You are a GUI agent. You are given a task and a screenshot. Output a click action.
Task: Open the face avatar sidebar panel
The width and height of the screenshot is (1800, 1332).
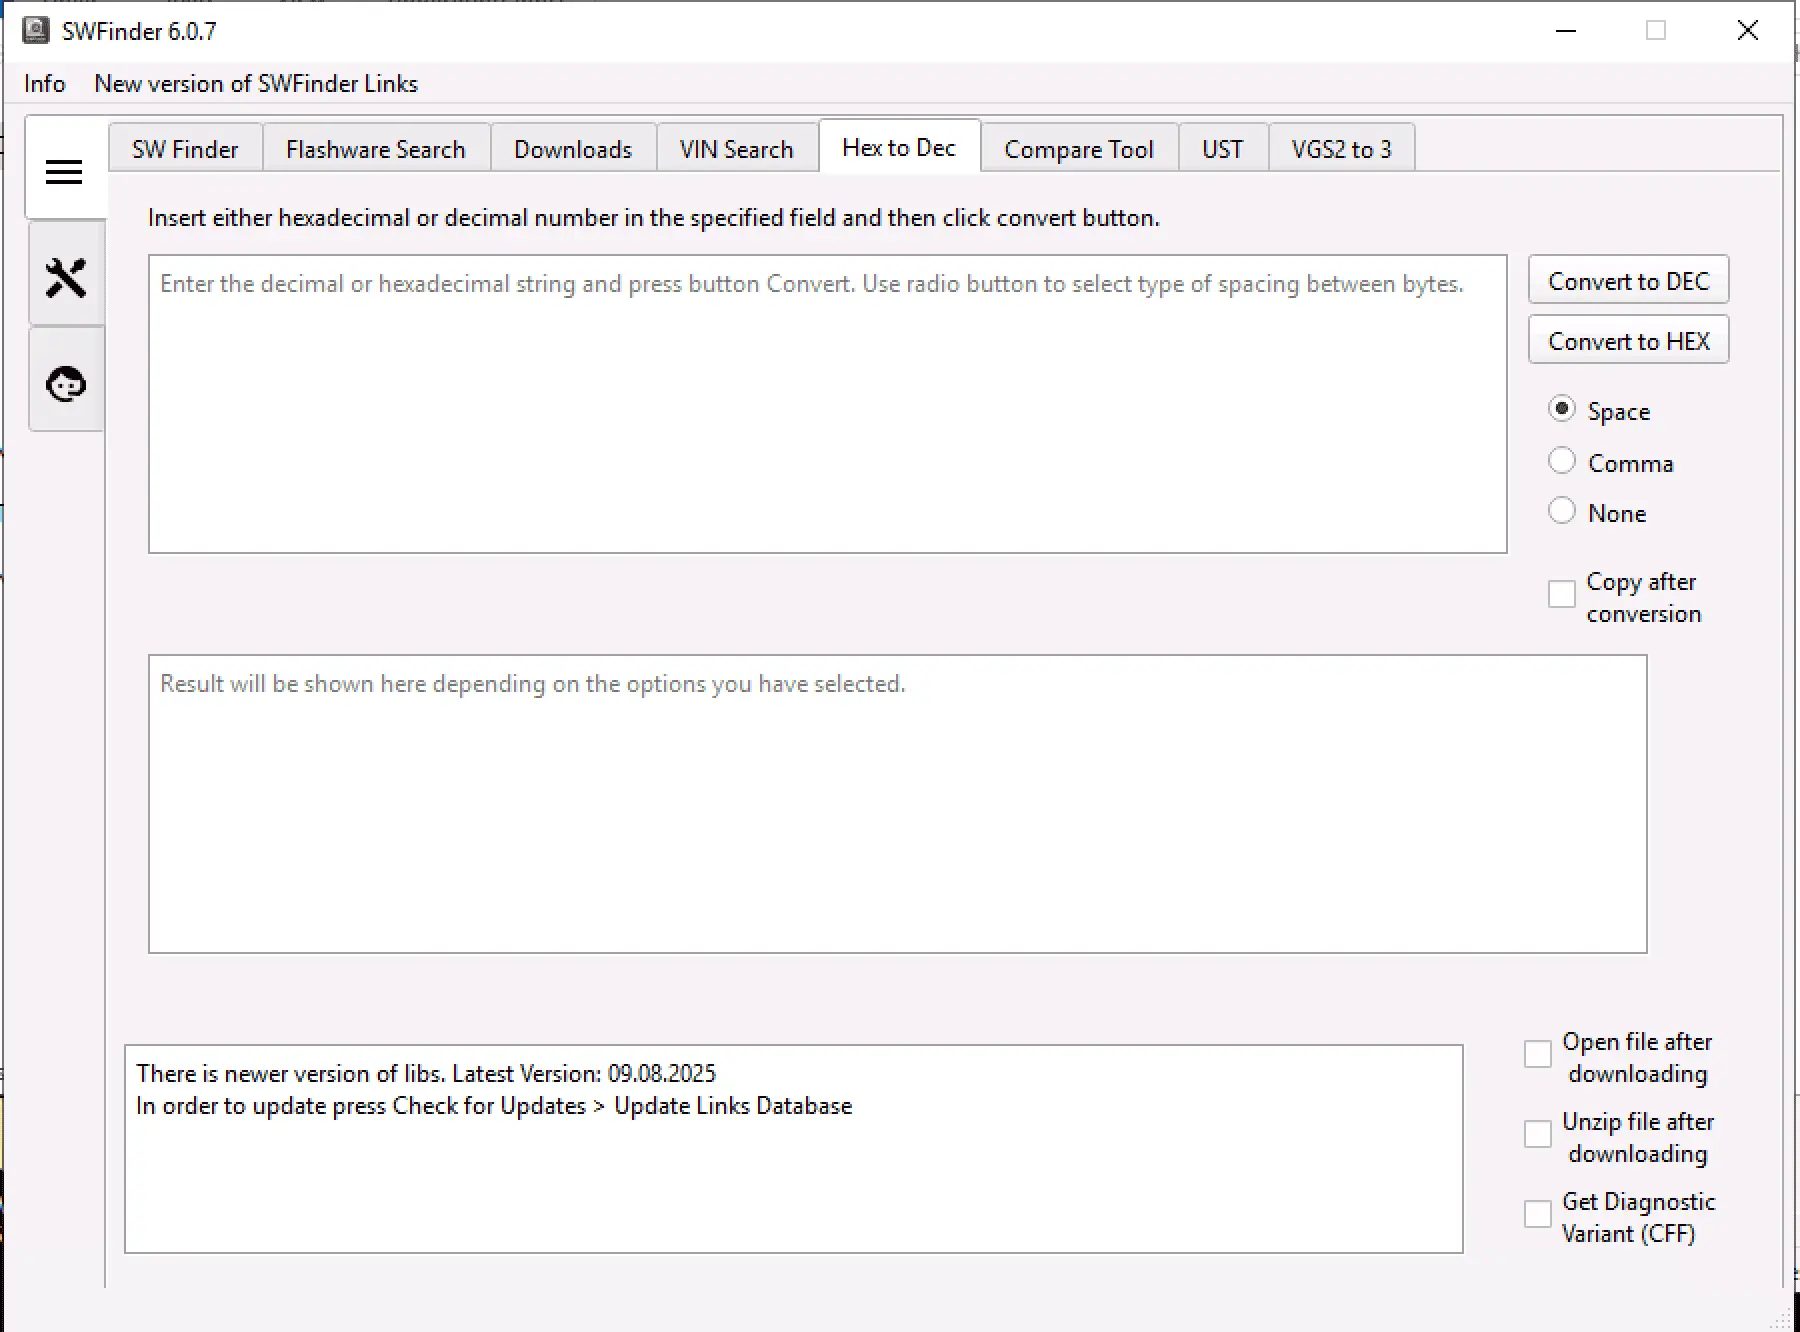pyautogui.click(x=66, y=383)
